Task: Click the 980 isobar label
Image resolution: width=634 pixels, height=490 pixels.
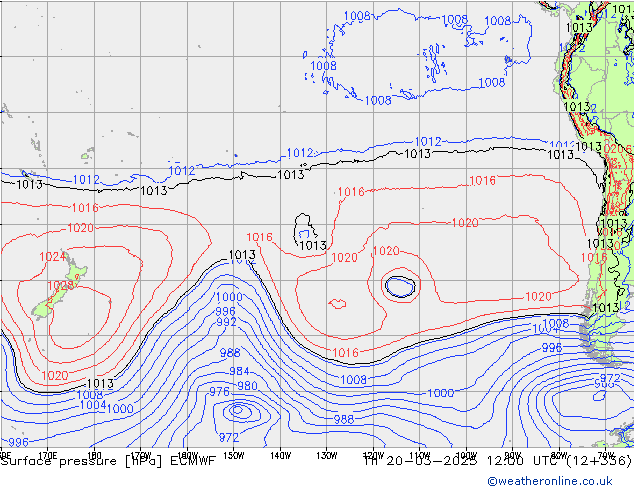Action: (x=247, y=386)
